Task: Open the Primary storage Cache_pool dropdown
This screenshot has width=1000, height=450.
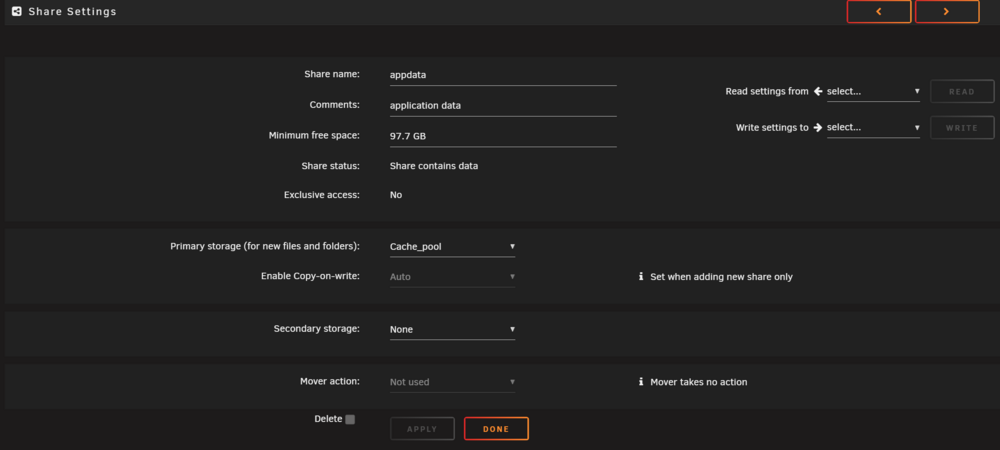Action: (x=452, y=247)
